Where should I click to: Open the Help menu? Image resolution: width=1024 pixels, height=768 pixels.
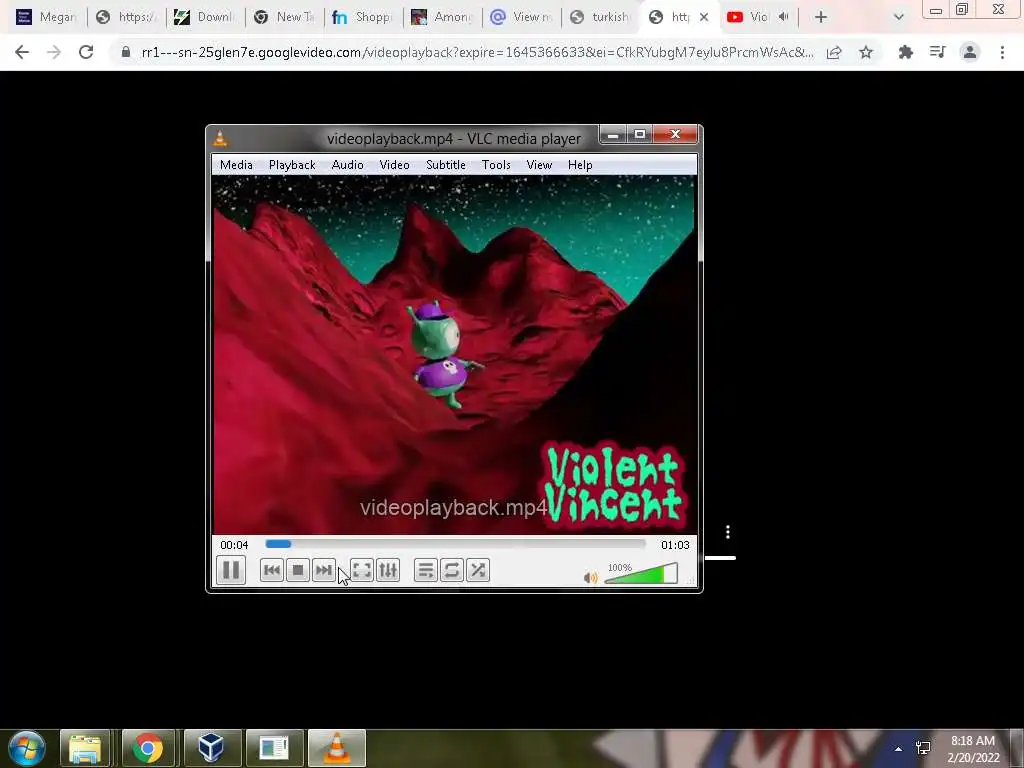[x=580, y=165]
